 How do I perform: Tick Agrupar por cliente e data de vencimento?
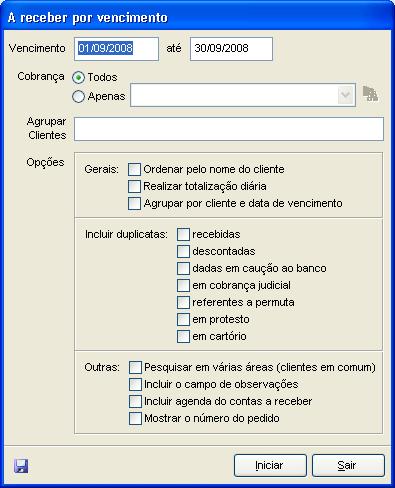point(134,203)
